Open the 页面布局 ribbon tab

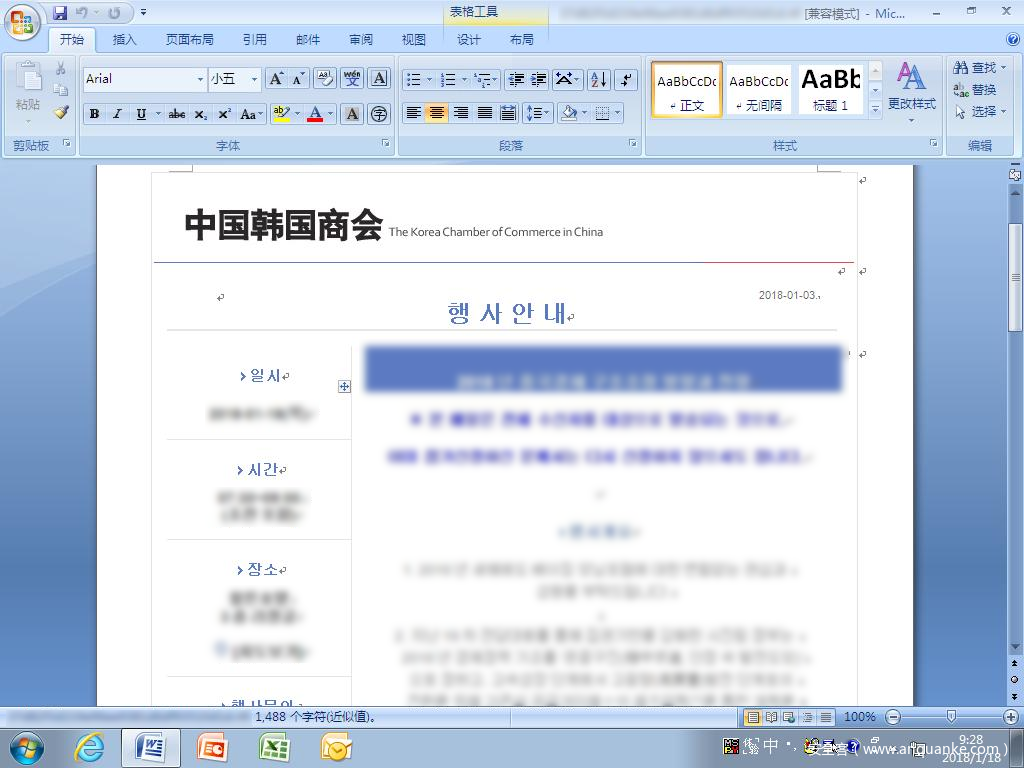click(190, 40)
